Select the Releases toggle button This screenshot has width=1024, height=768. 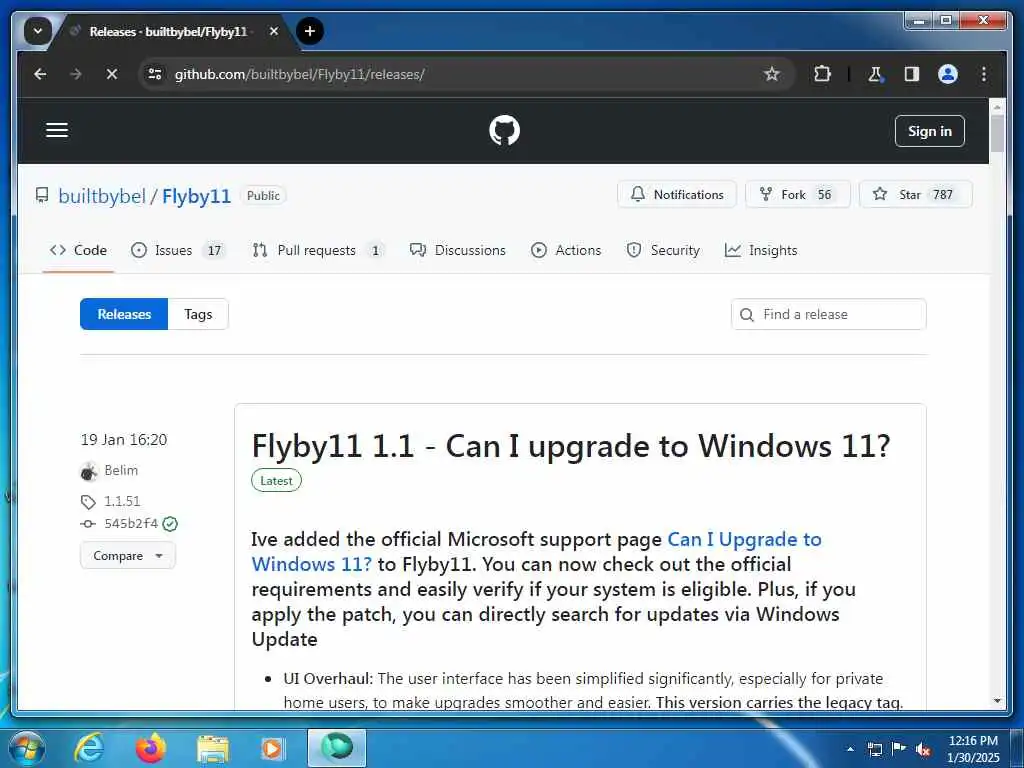124,314
